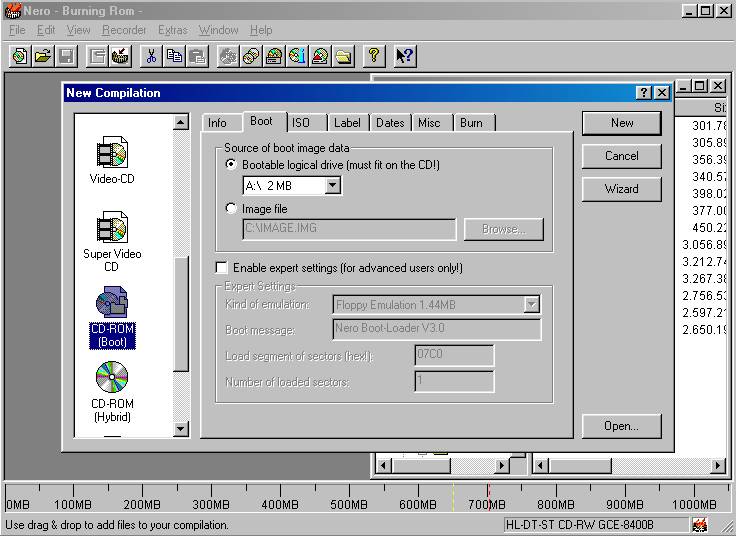This screenshot has height=536, width=736.
Task: Switch to the Label tab
Action: point(347,123)
